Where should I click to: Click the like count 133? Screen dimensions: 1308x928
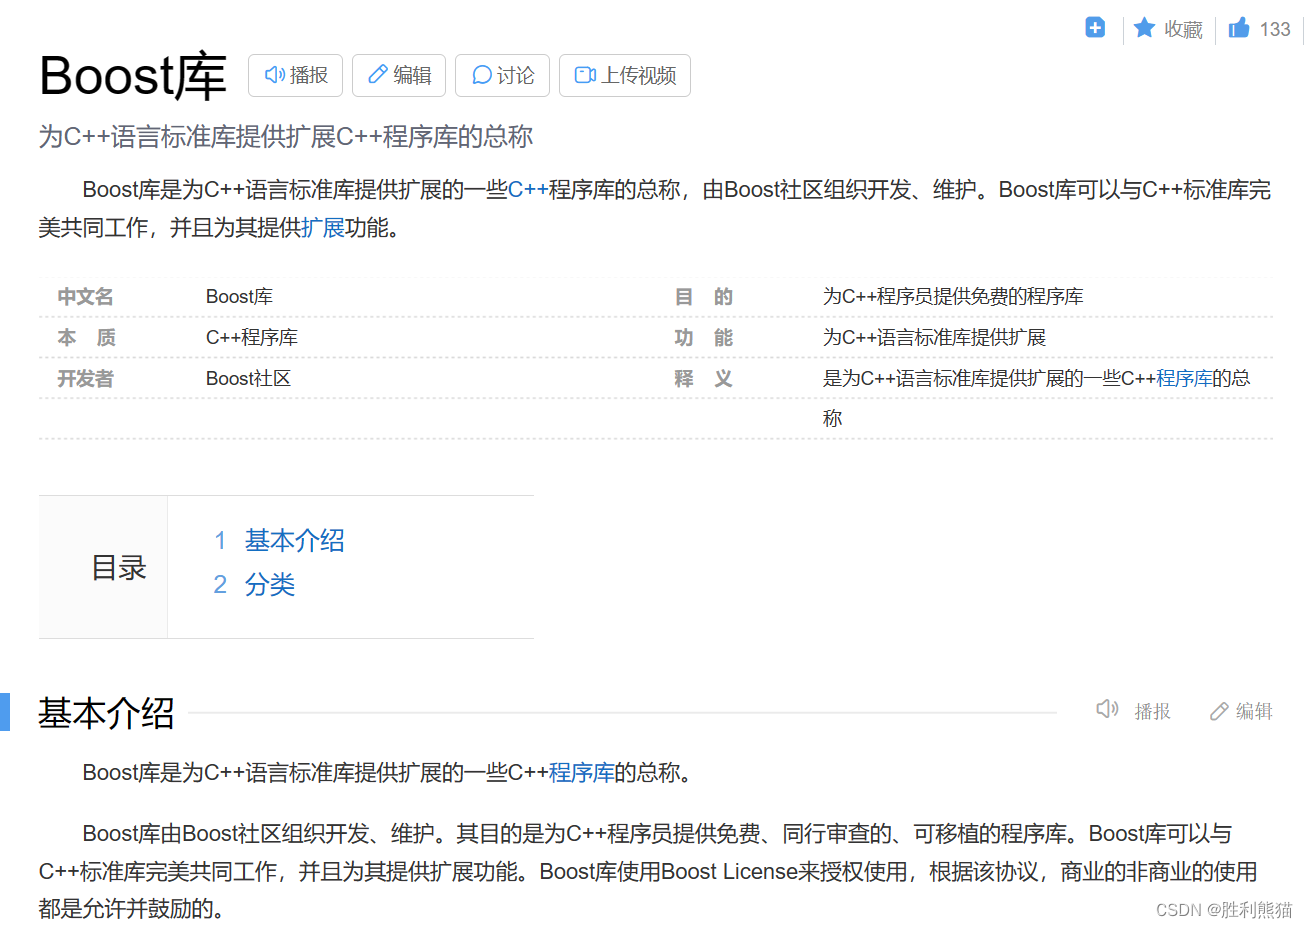pyautogui.click(x=1275, y=29)
